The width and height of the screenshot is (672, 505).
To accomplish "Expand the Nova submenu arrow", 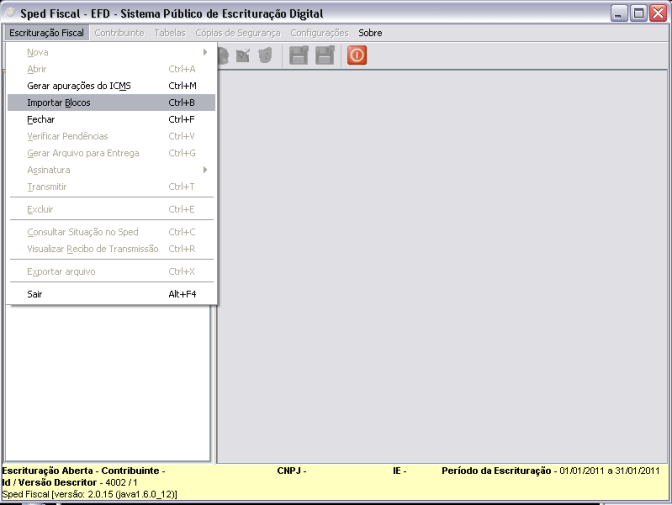I will click(205, 52).
